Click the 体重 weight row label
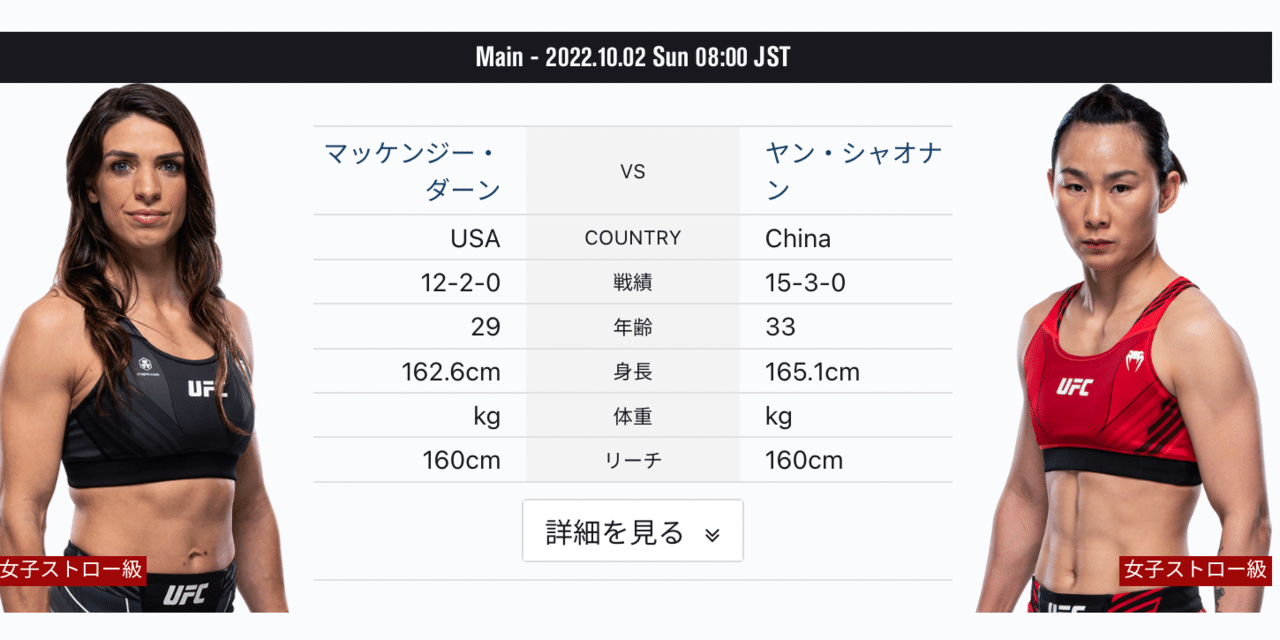This screenshot has height=640, width=1280. point(633,415)
